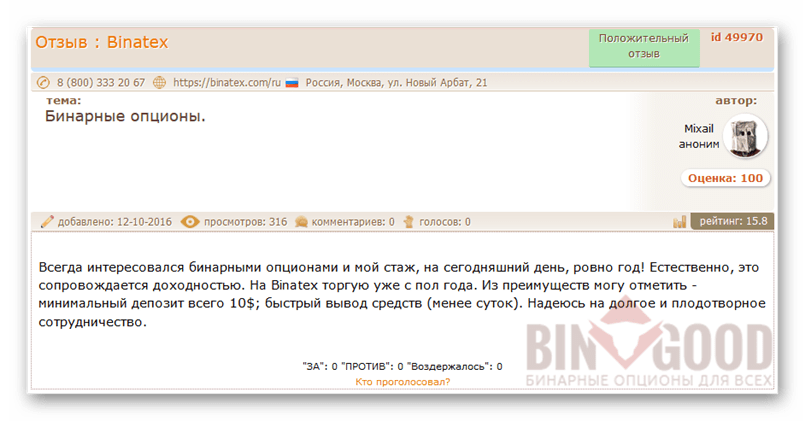
Task: Click the comments bubble icon near комментариев
Action: (301, 222)
